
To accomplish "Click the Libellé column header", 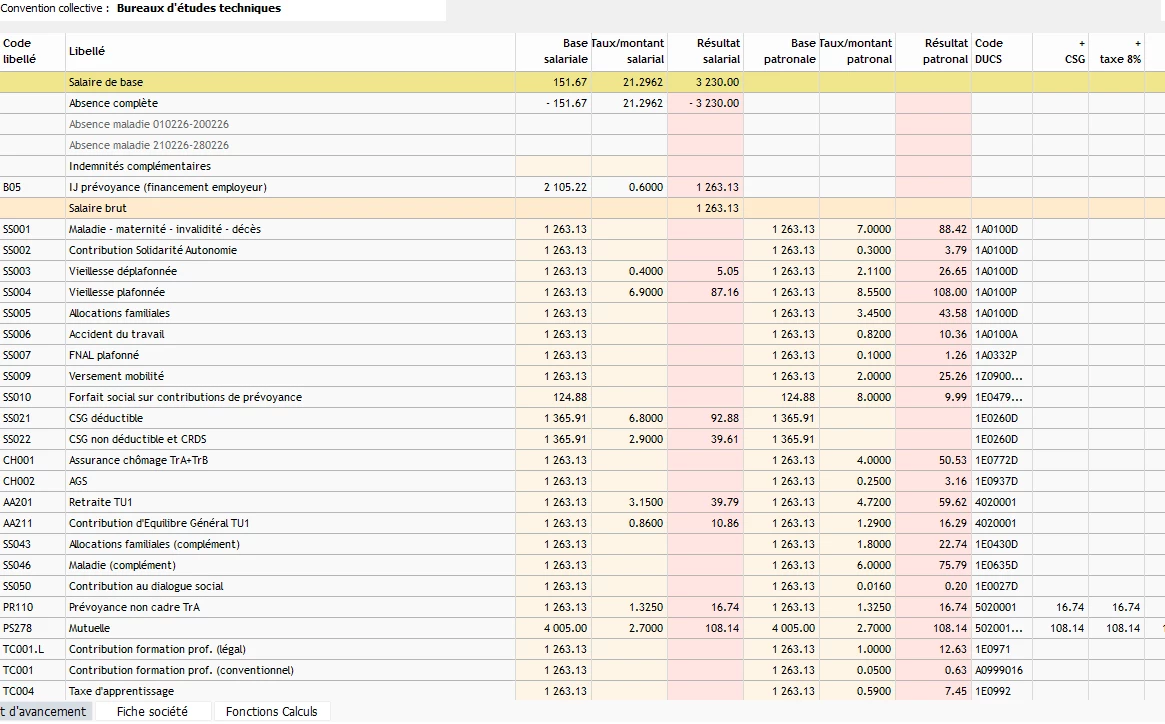I will [87, 51].
